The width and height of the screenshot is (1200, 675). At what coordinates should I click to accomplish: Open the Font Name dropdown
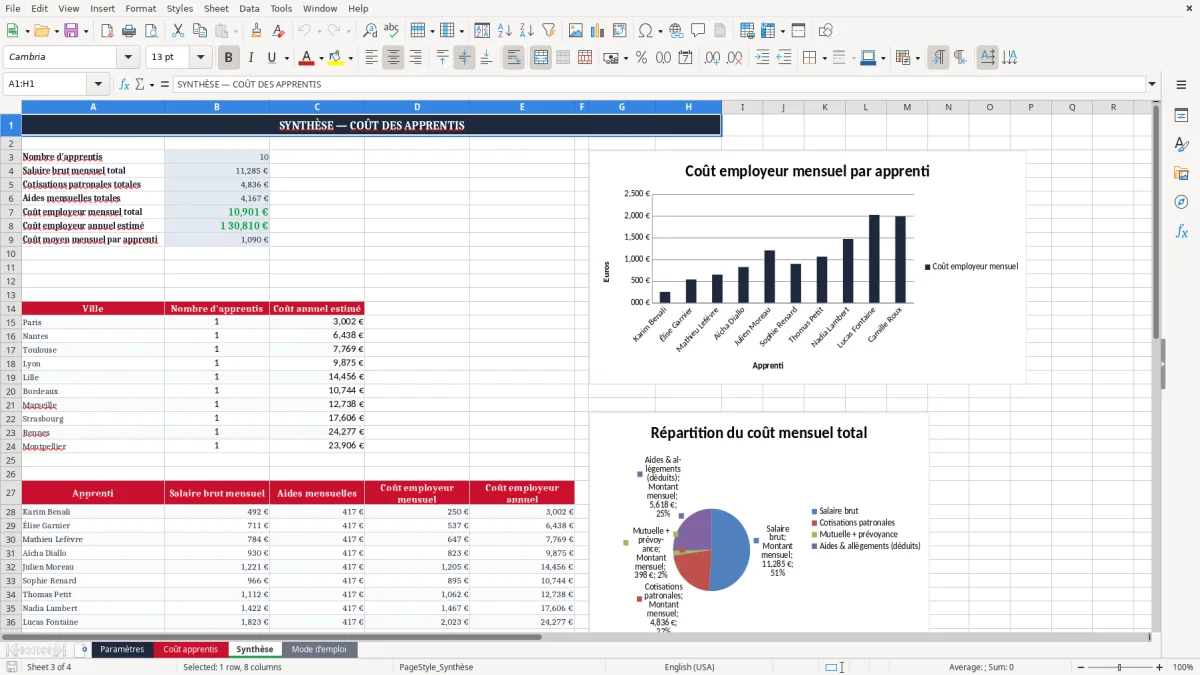pos(127,58)
